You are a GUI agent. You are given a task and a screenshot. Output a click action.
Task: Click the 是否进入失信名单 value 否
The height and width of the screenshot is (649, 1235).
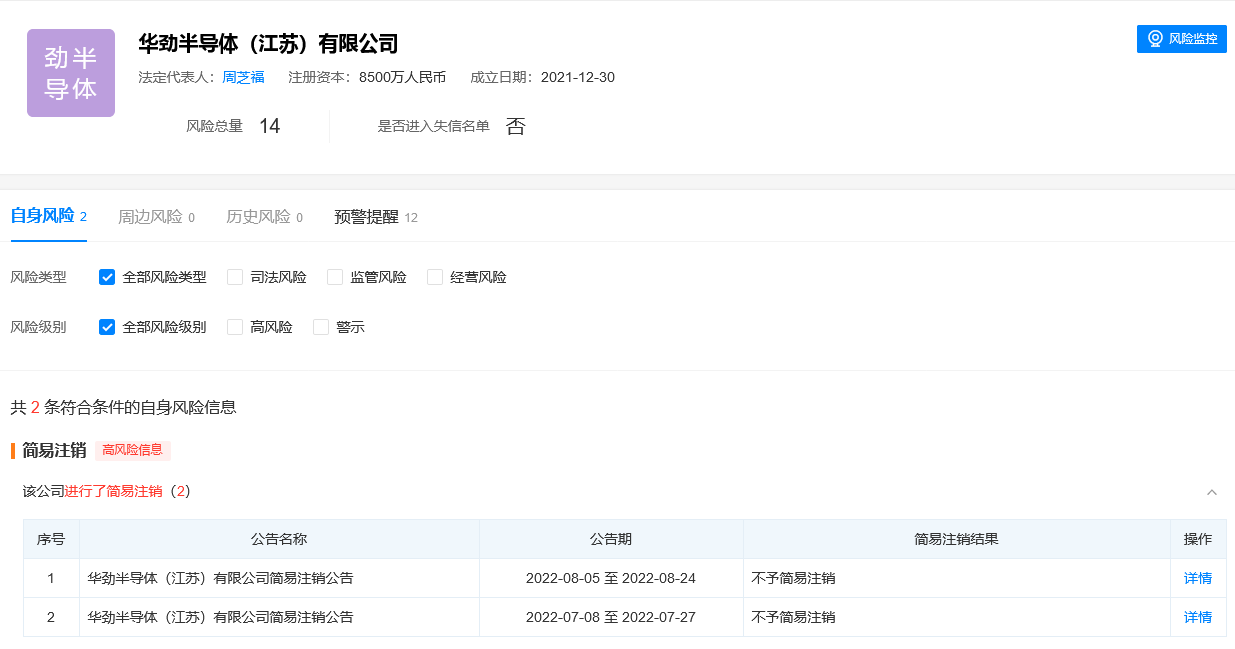click(x=515, y=126)
